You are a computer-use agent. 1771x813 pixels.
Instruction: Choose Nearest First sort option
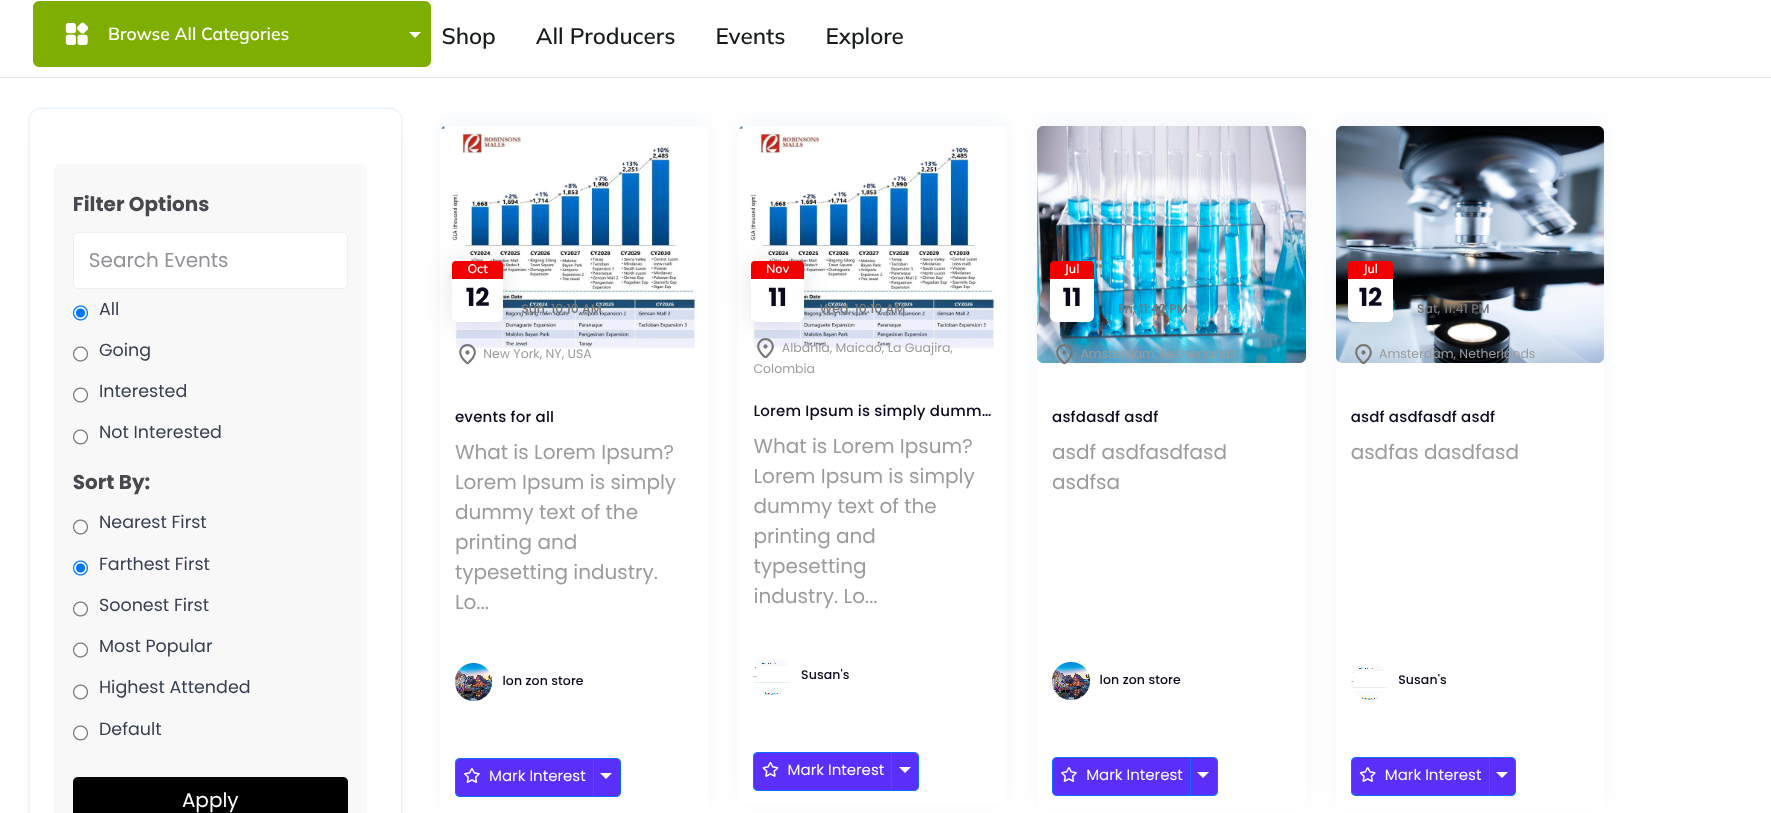click(x=81, y=527)
